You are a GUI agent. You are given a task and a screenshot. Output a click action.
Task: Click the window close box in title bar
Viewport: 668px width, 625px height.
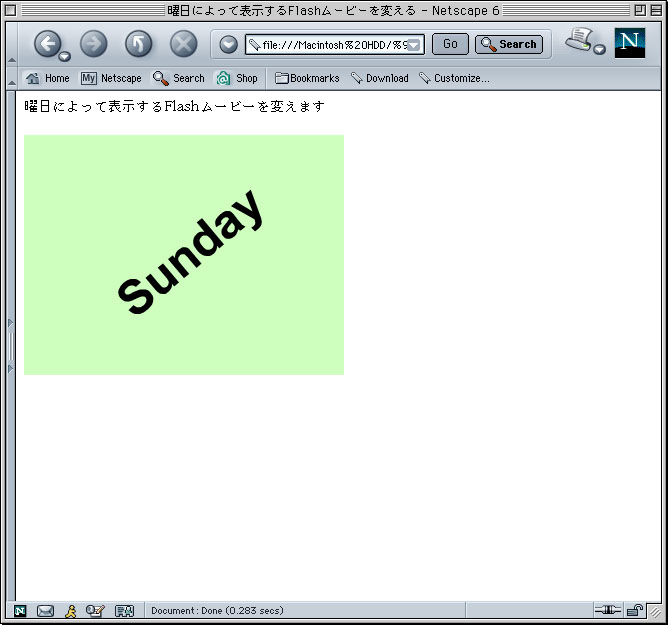coord(11,10)
